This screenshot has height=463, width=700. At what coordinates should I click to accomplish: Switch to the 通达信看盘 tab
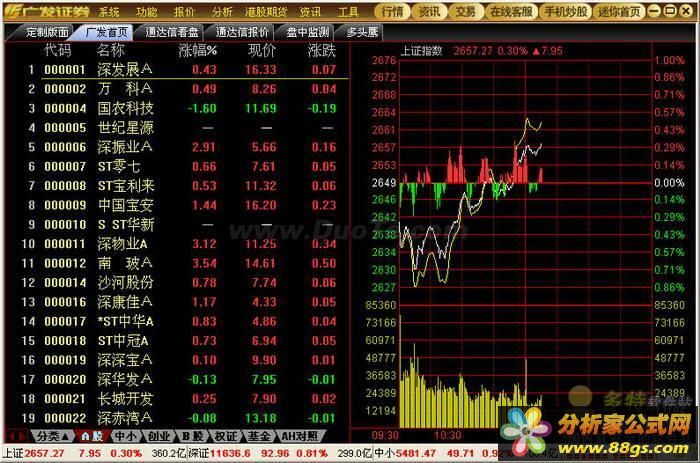[172, 32]
